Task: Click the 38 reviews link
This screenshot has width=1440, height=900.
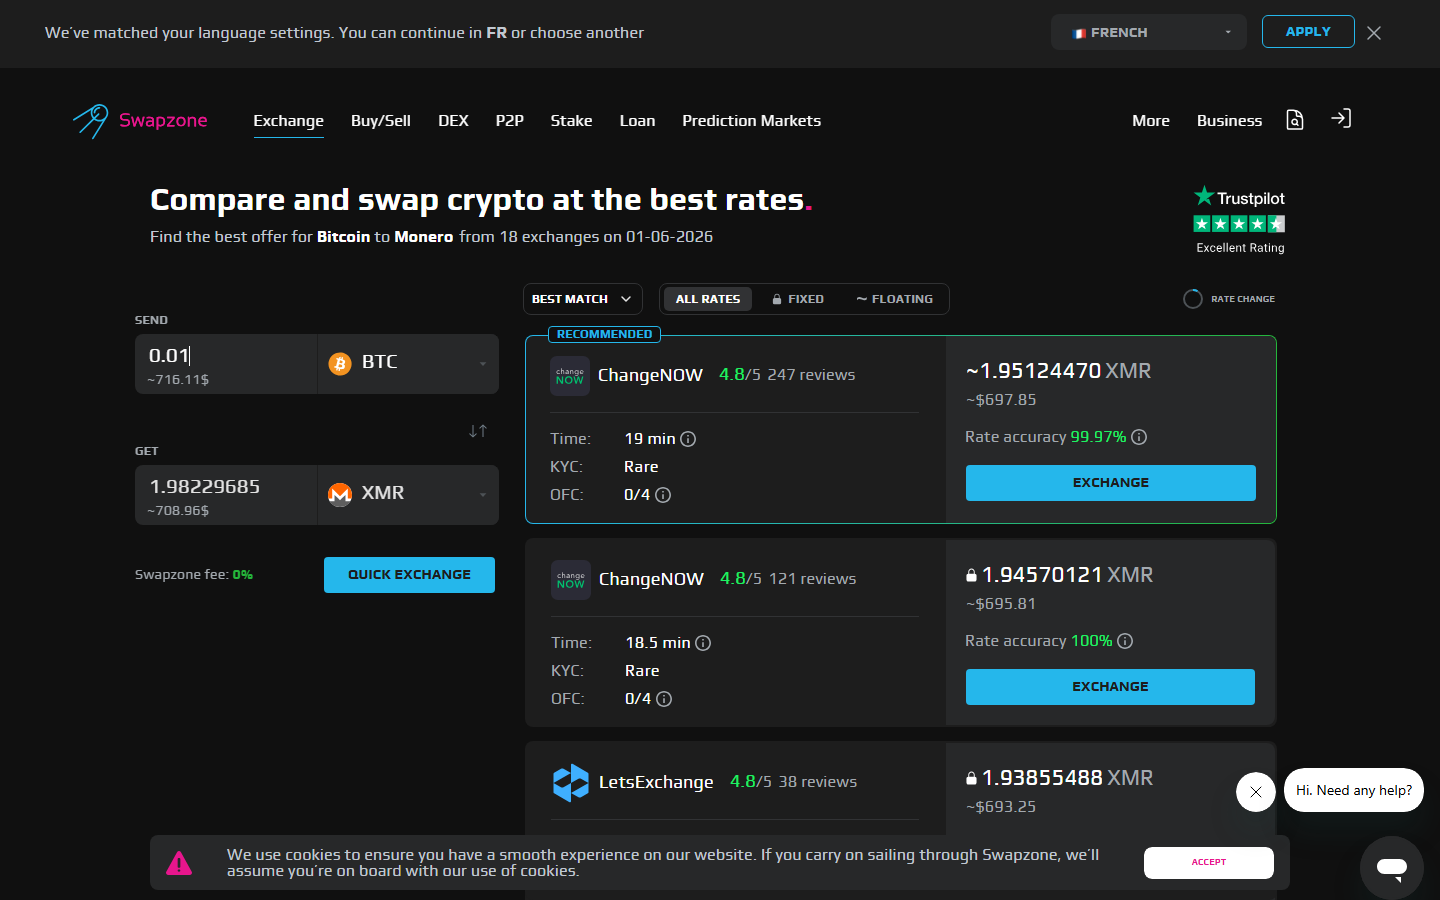Action: [x=818, y=782]
